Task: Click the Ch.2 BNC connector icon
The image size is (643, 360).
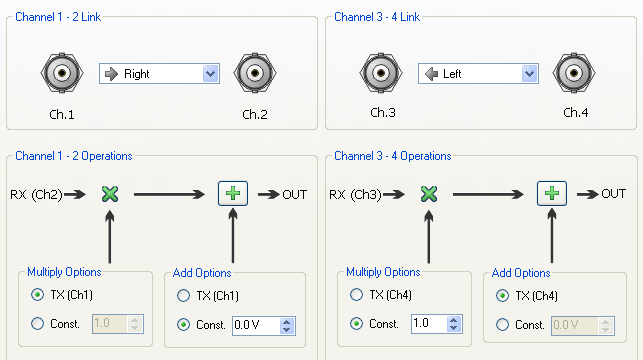Action: coord(255,73)
